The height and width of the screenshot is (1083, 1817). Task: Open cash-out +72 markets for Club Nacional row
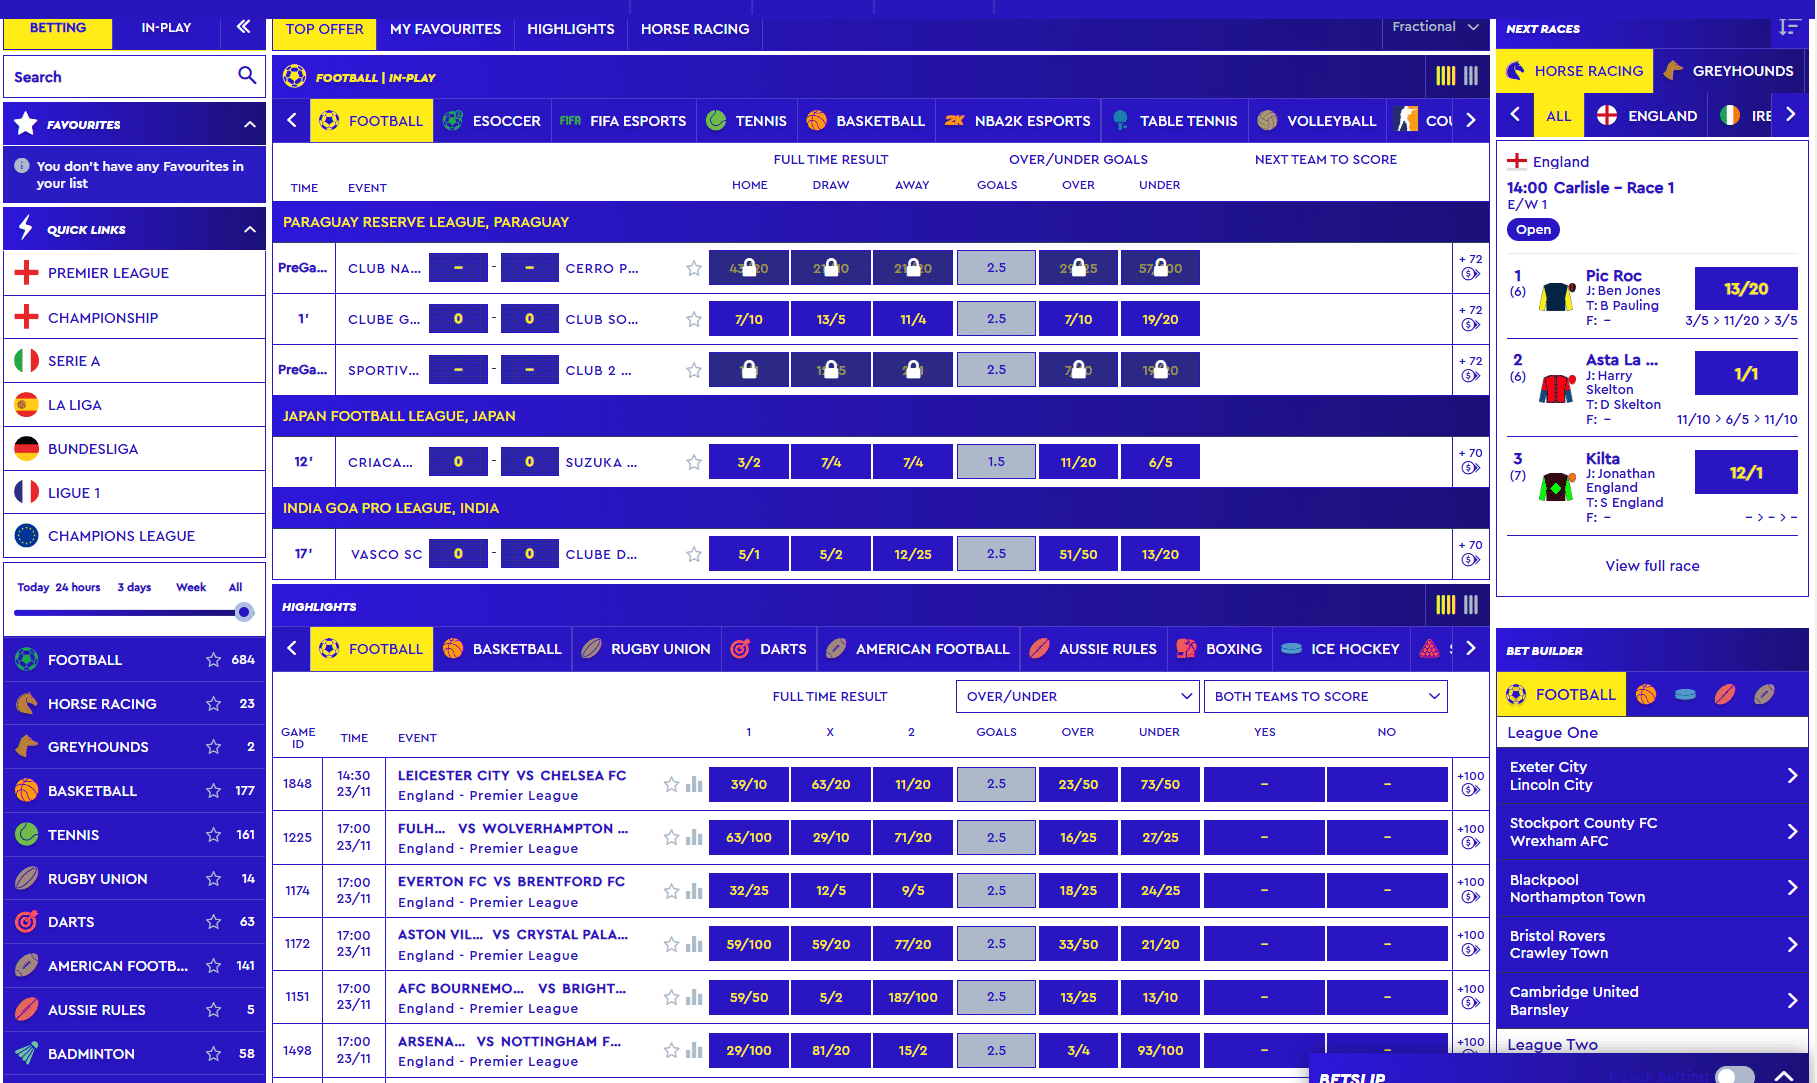pos(1470,267)
